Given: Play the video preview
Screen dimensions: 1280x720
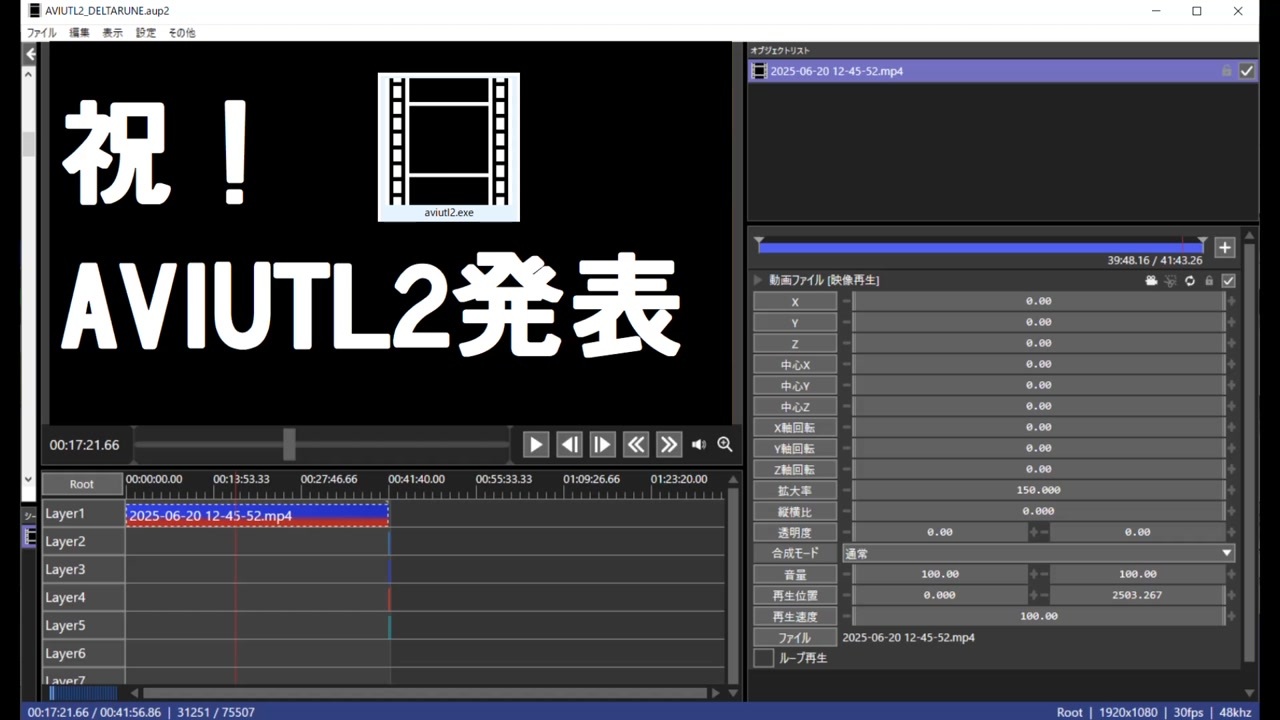Looking at the screenshot, I should tap(535, 444).
